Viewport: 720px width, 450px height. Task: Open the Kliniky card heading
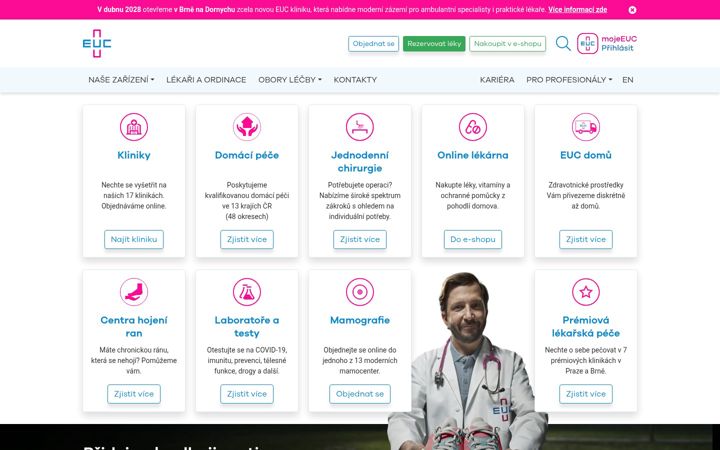tap(134, 155)
